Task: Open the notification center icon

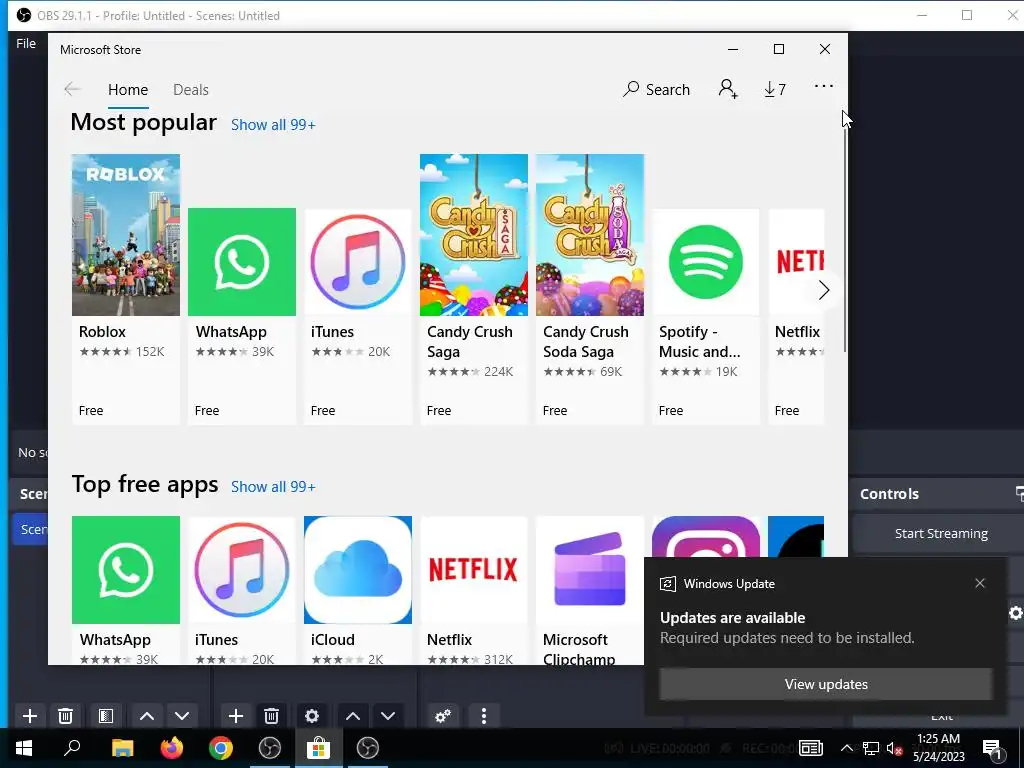Action: tap(993, 748)
